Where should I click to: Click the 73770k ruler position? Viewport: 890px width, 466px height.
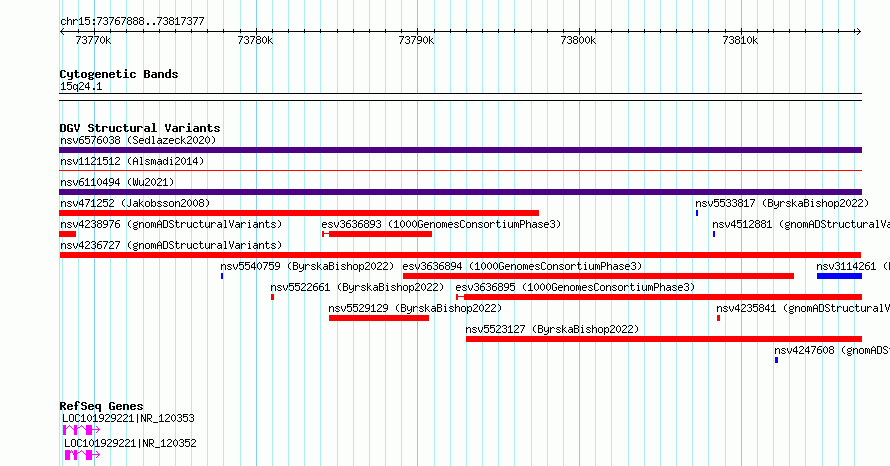point(94,40)
